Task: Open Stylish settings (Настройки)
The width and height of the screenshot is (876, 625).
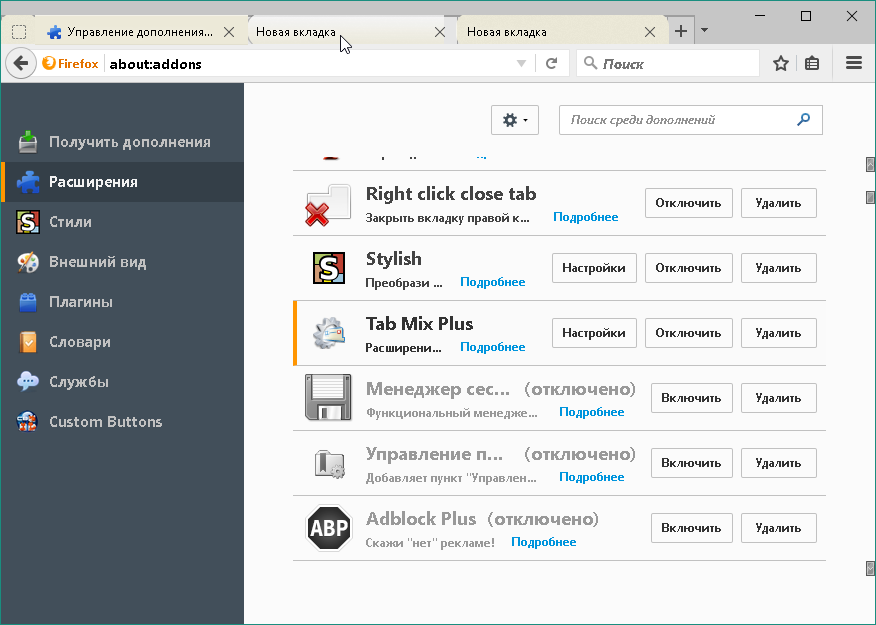Action: tap(594, 268)
